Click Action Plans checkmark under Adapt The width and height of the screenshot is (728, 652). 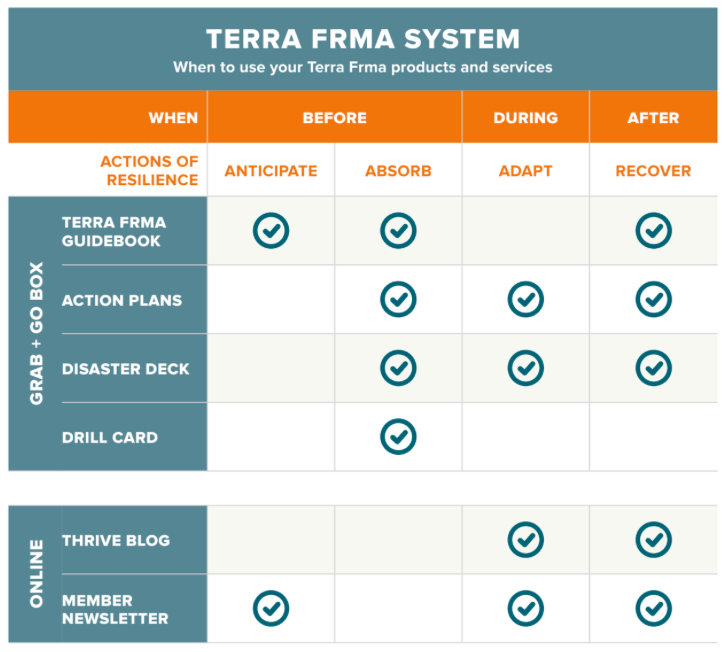point(526,300)
